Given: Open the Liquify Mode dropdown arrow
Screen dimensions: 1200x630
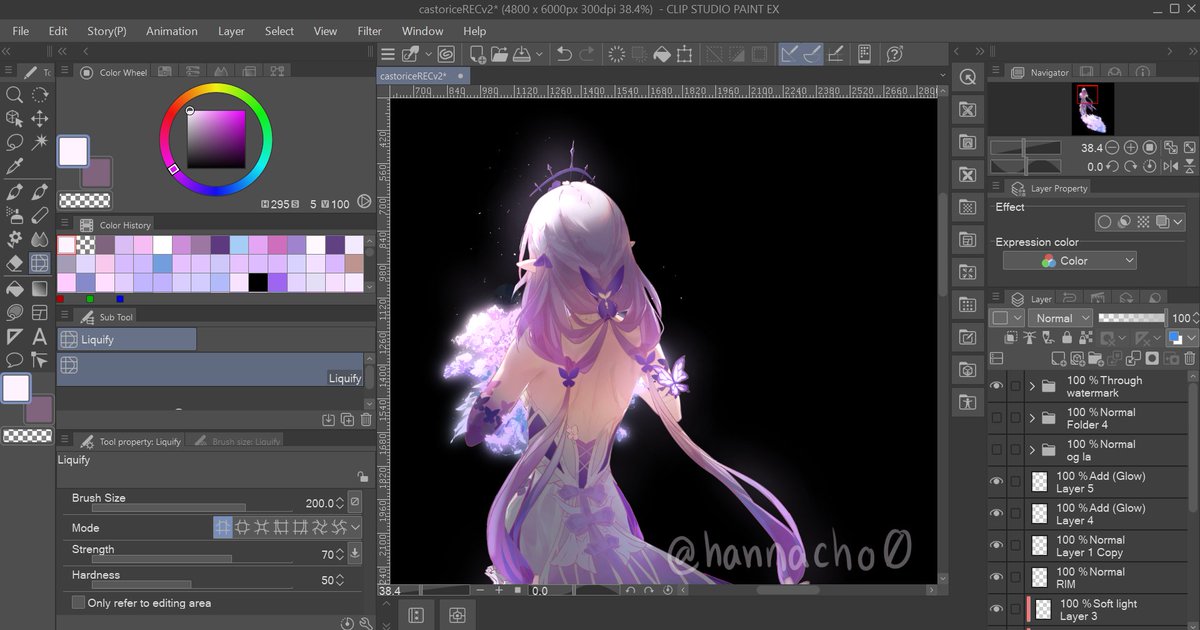Looking at the screenshot, I should [x=355, y=527].
